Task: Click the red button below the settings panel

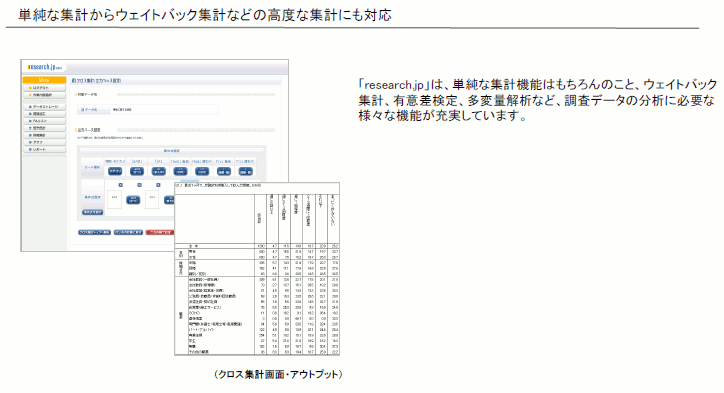Action: pyautogui.click(x=160, y=232)
